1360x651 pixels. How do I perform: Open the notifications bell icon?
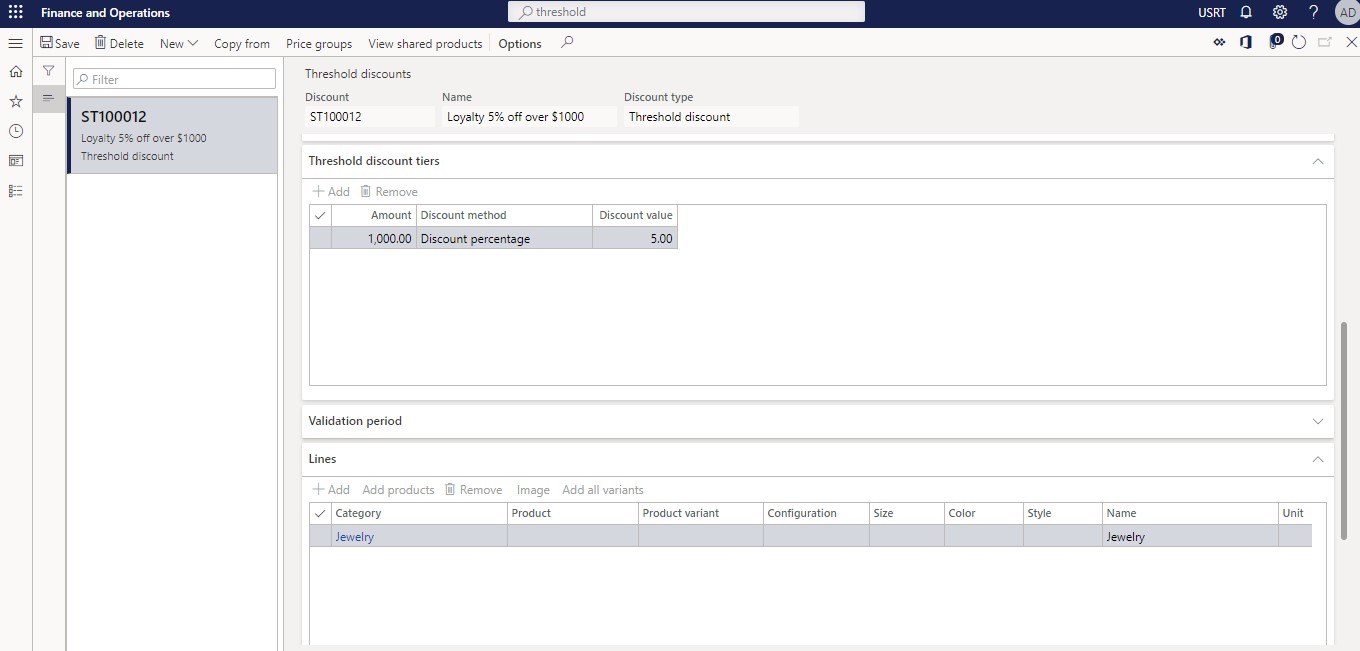coord(1246,13)
